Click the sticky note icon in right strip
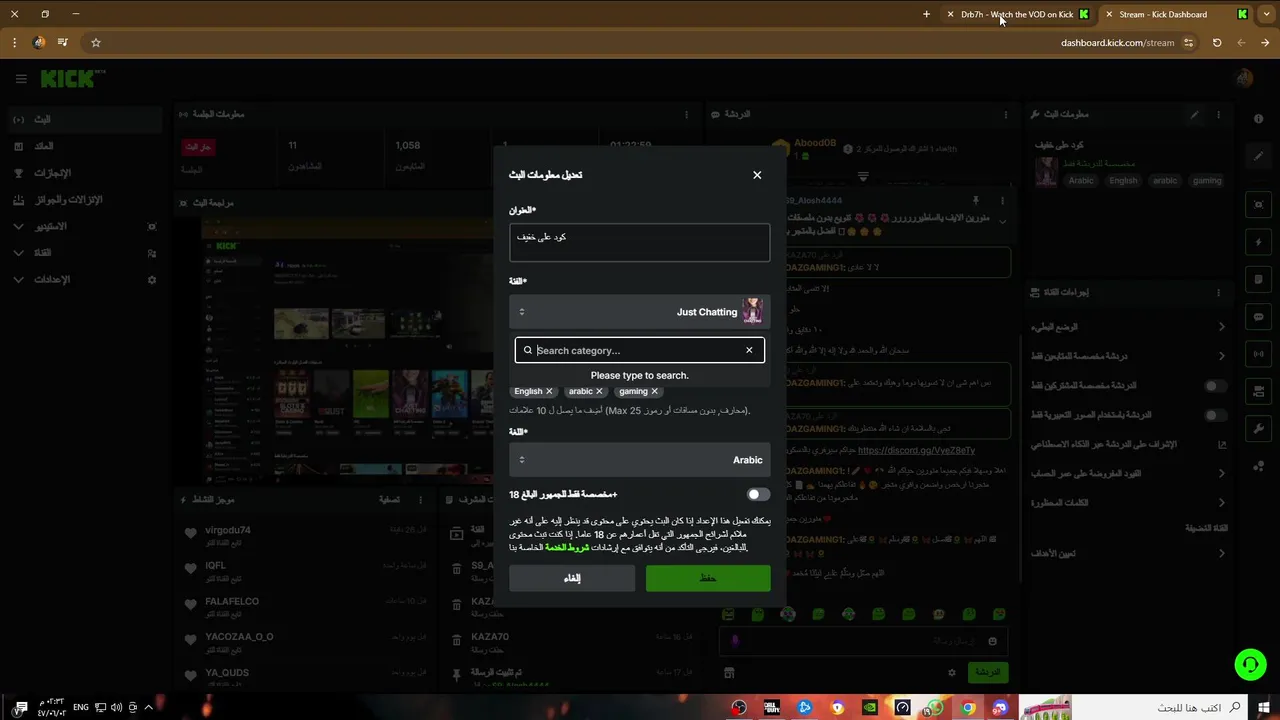The image size is (1280, 720). pos(1259,280)
